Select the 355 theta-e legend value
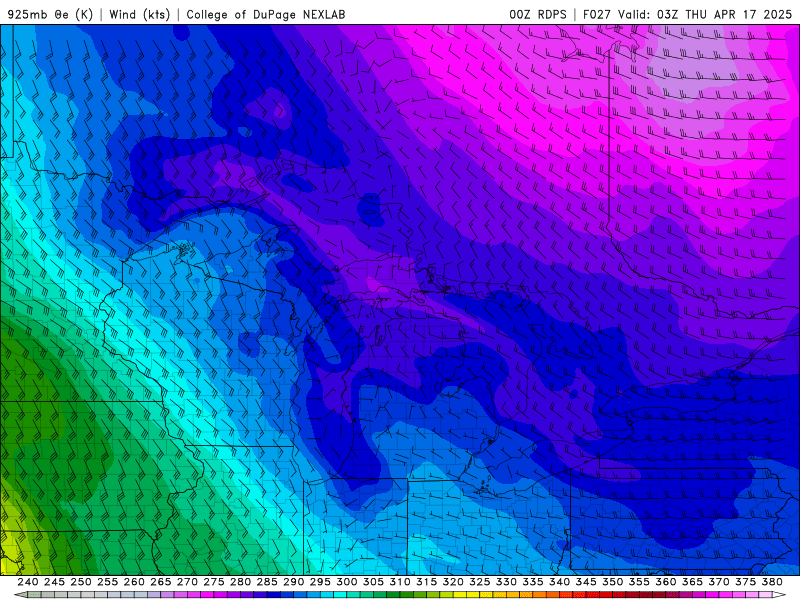Screen dimensions: 800x600 (639, 582)
